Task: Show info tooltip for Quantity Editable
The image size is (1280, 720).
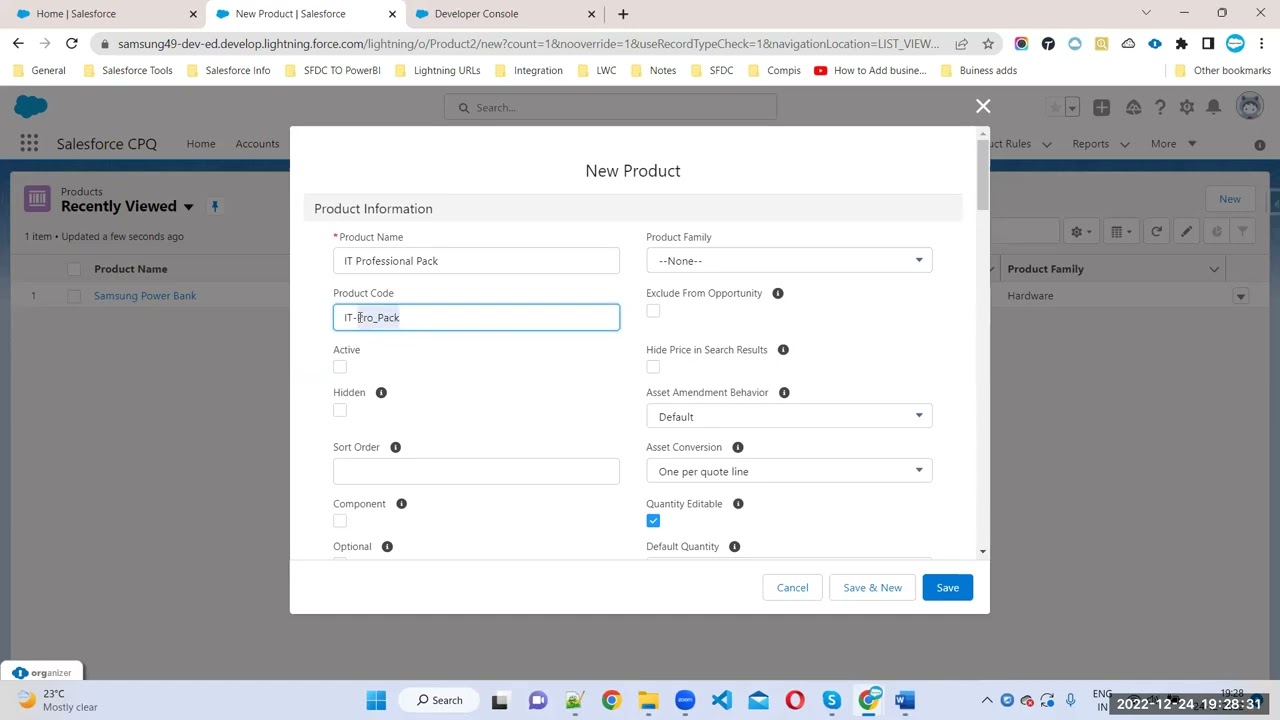Action: point(738,504)
